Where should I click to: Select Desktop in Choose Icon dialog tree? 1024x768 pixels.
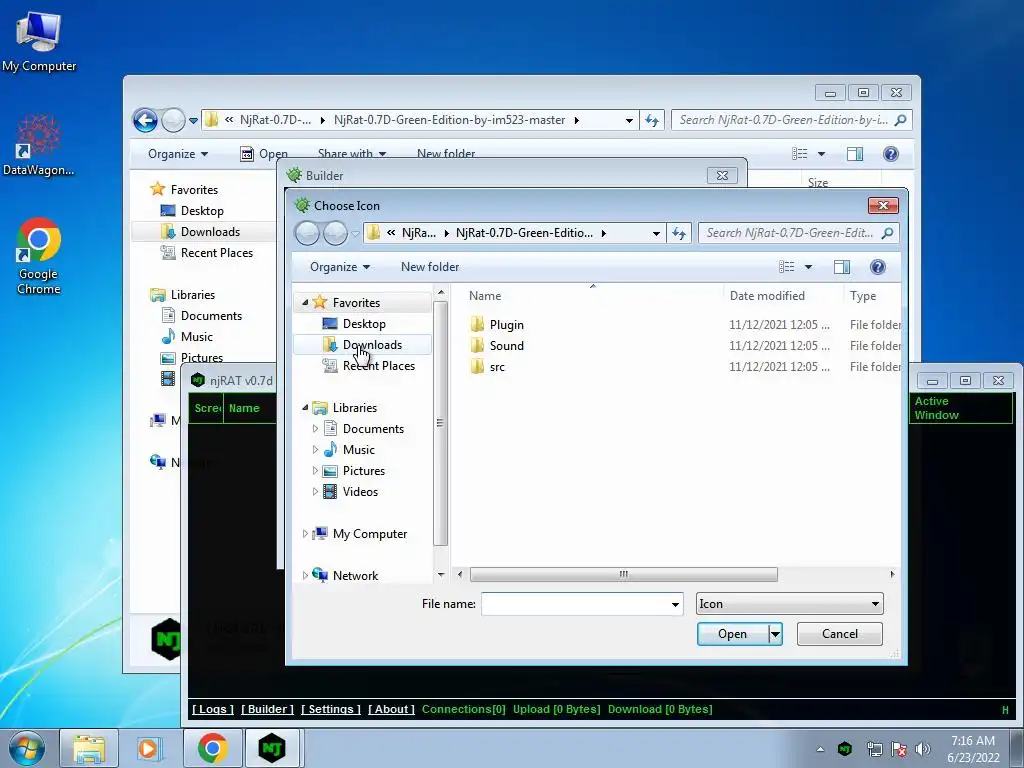pyautogui.click(x=364, y=324)
